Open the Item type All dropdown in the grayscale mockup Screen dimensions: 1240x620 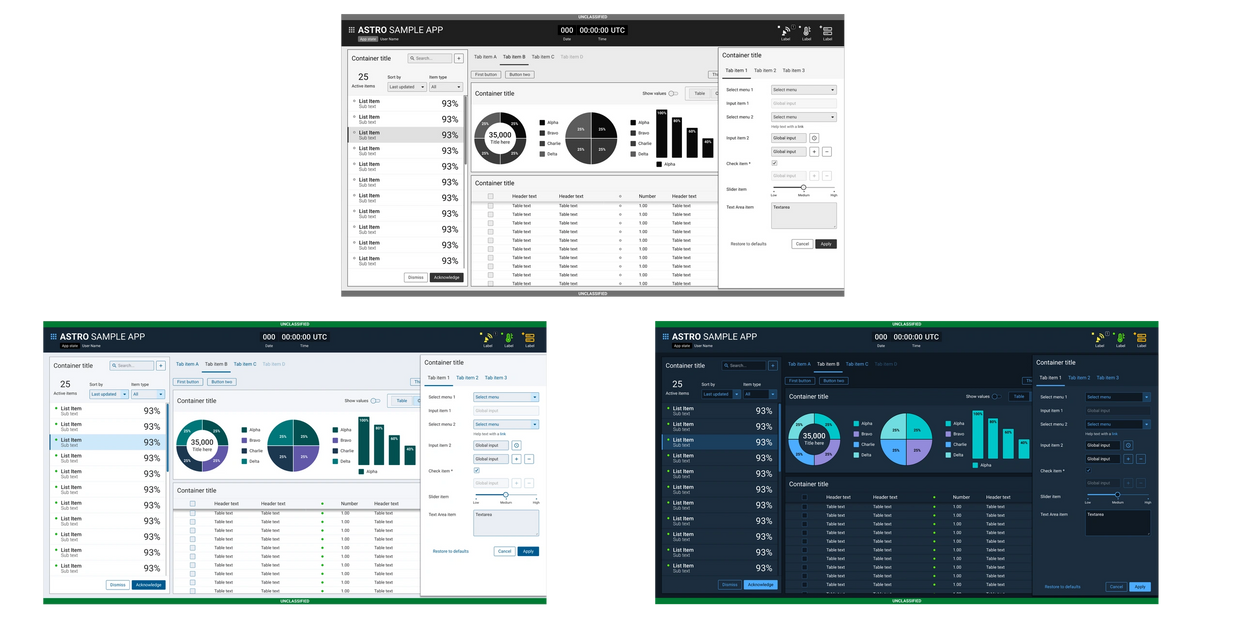point(445,87)
